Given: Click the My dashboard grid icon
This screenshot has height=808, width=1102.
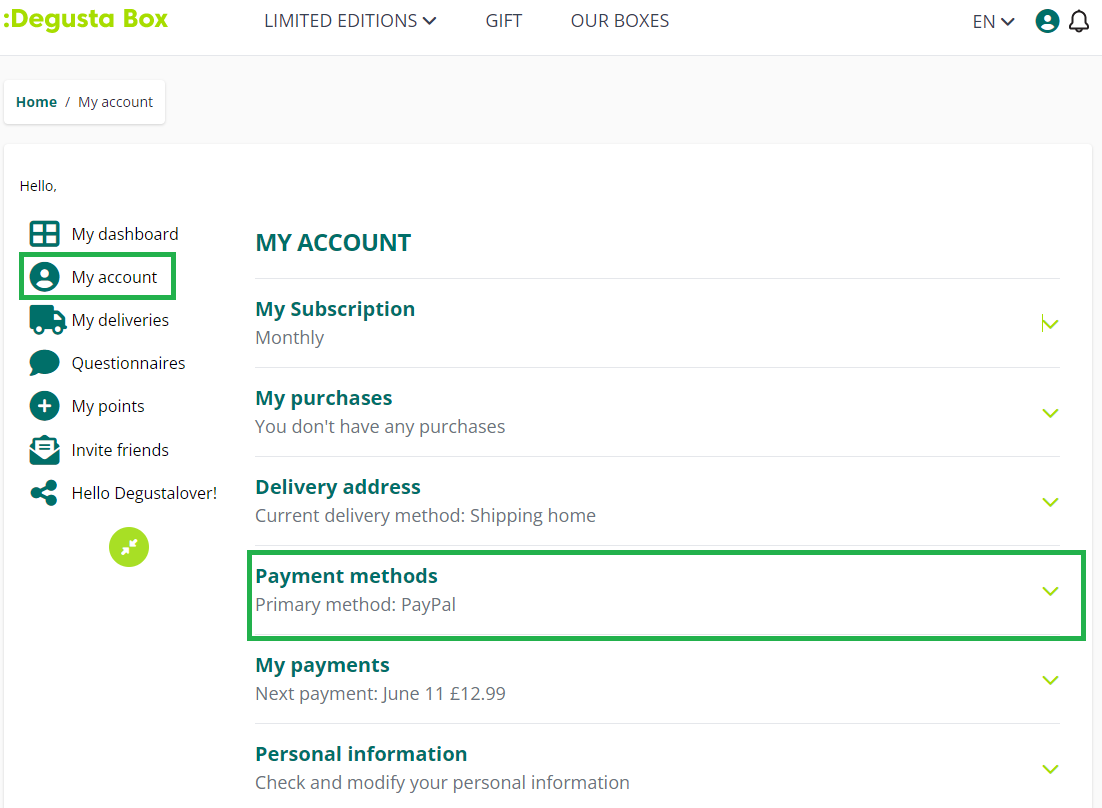Looking at the screenshot, I should 44,234.
